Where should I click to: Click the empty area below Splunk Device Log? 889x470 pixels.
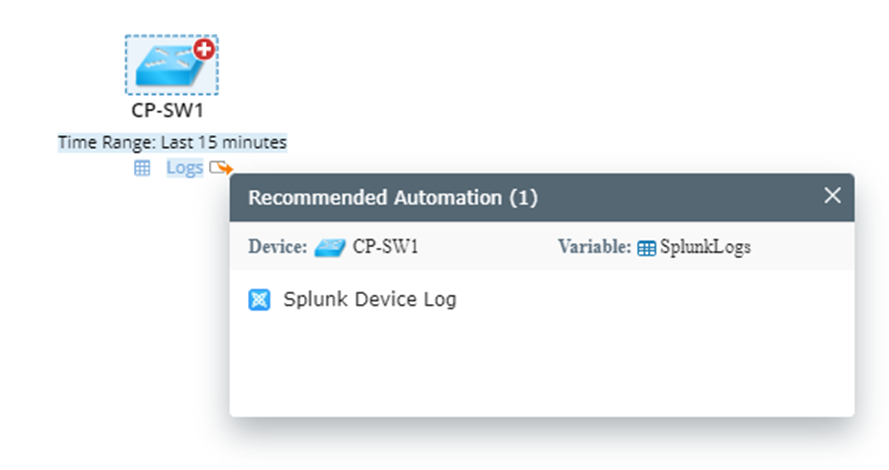pyautogui.click(x=540, y=365)
